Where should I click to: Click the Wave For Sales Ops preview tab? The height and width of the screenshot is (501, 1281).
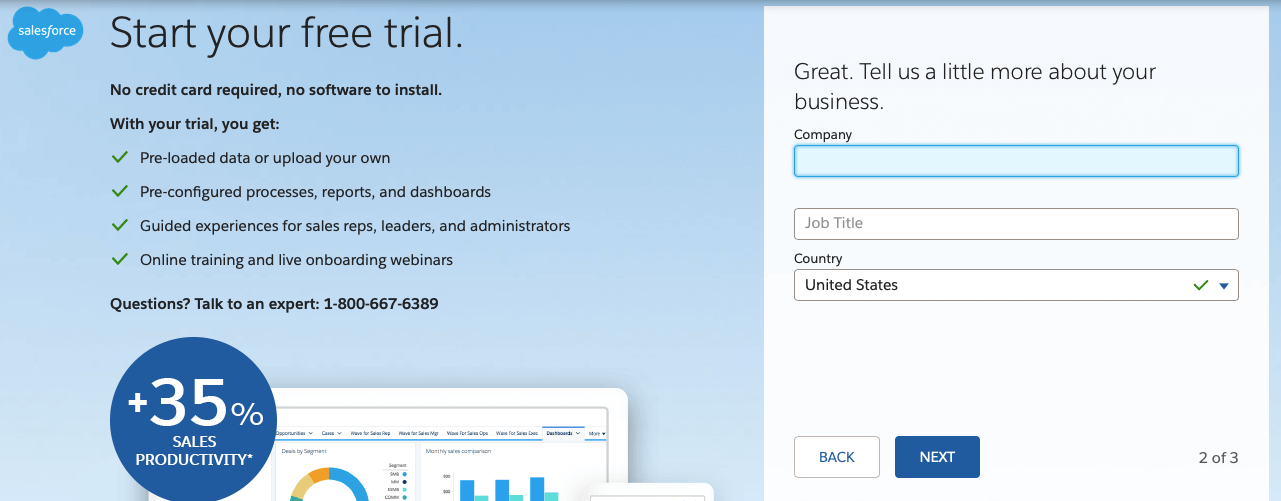tap(467, 433)
